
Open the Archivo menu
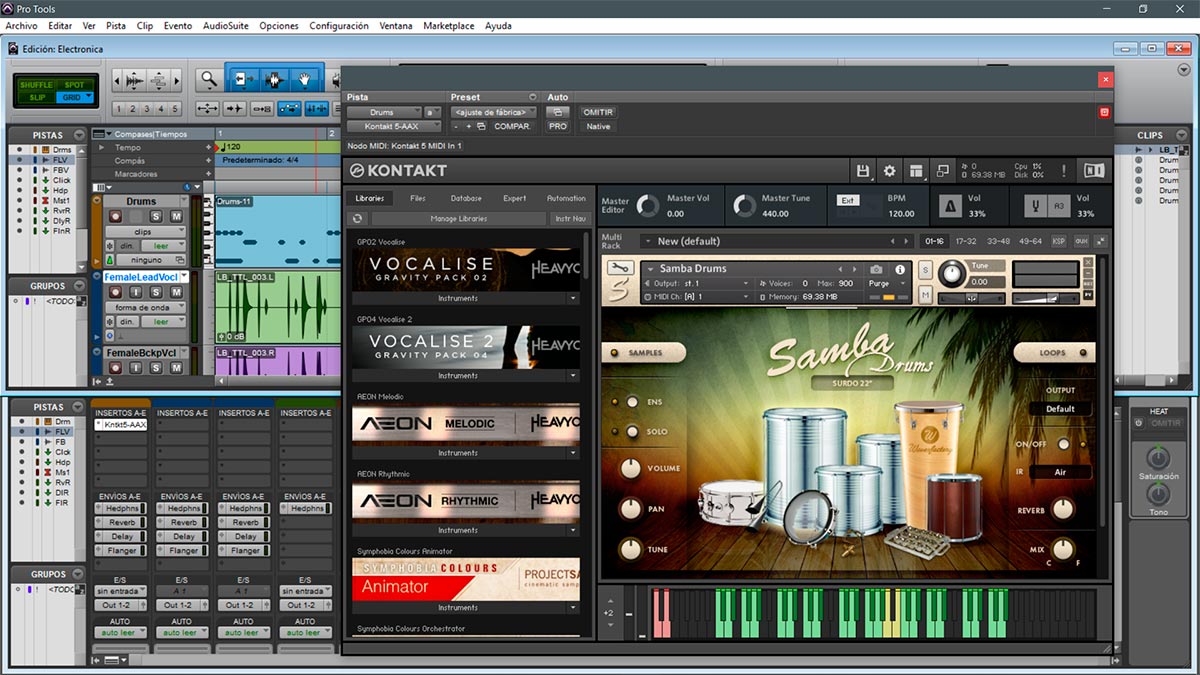[21, 26]
